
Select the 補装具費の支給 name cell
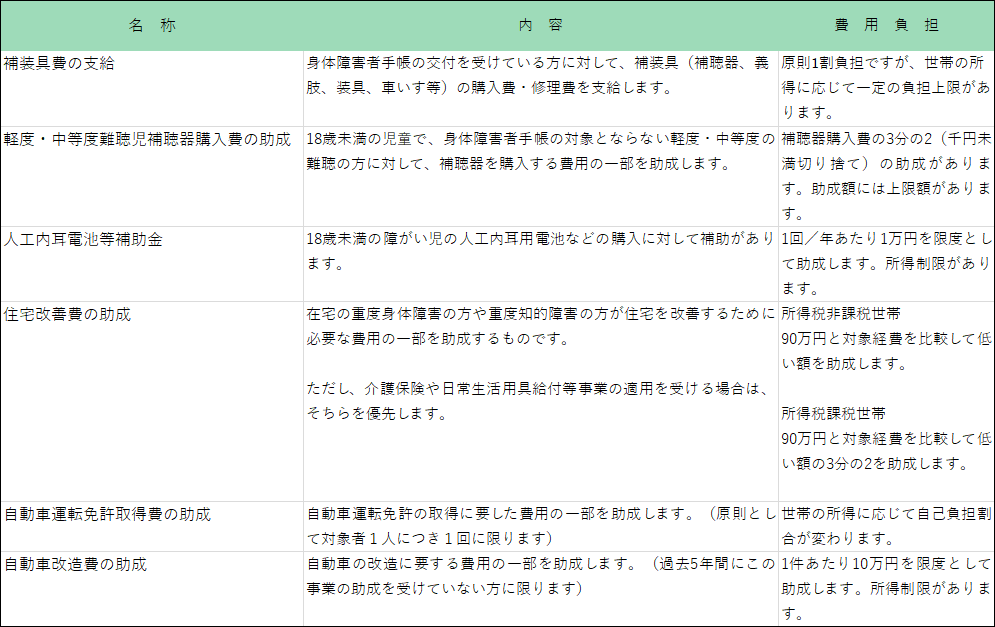(60, 63)
